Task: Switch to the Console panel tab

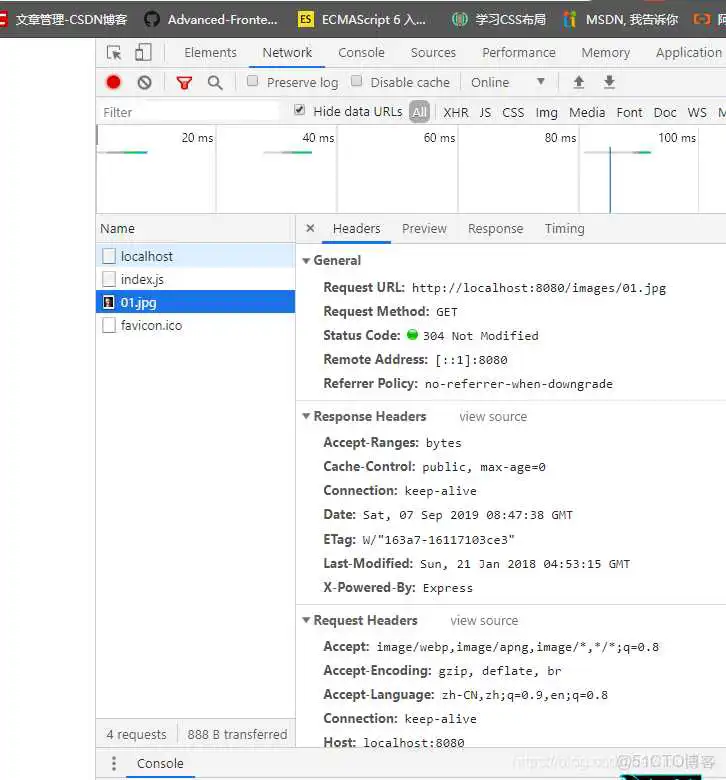Action: point(361,53)
